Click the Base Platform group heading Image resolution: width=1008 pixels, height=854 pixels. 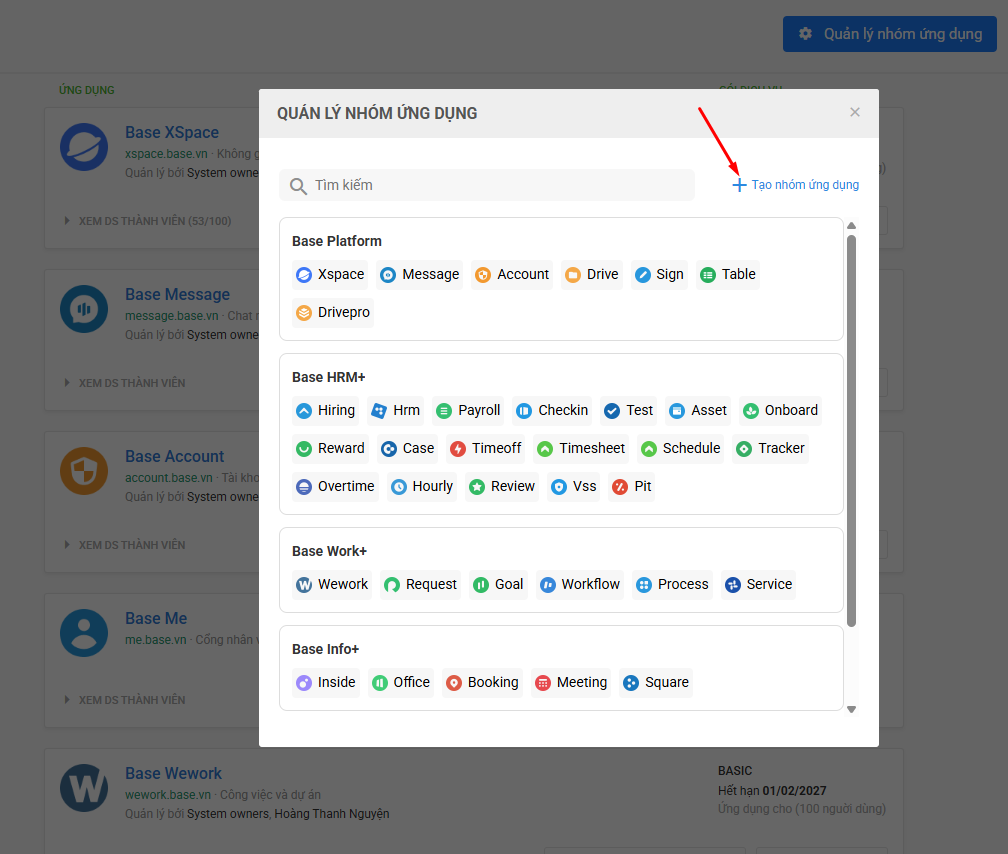[337, 241]
